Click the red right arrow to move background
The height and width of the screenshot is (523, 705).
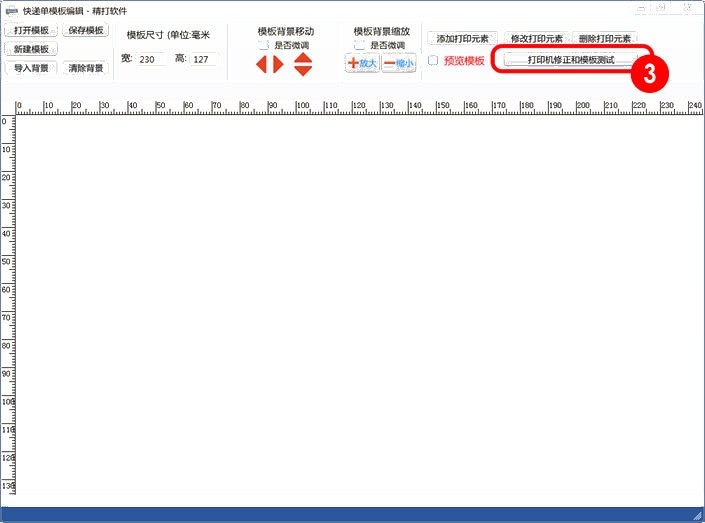tap(278, 64)
